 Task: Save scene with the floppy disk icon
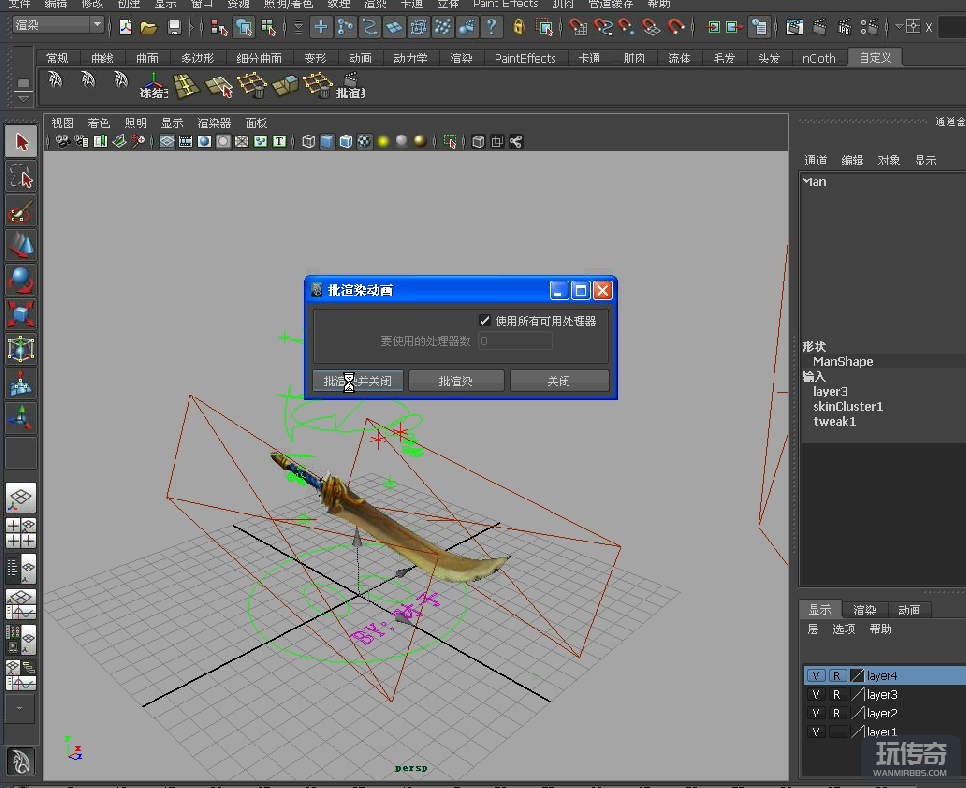pyautogui.click(x=174, y=27)
